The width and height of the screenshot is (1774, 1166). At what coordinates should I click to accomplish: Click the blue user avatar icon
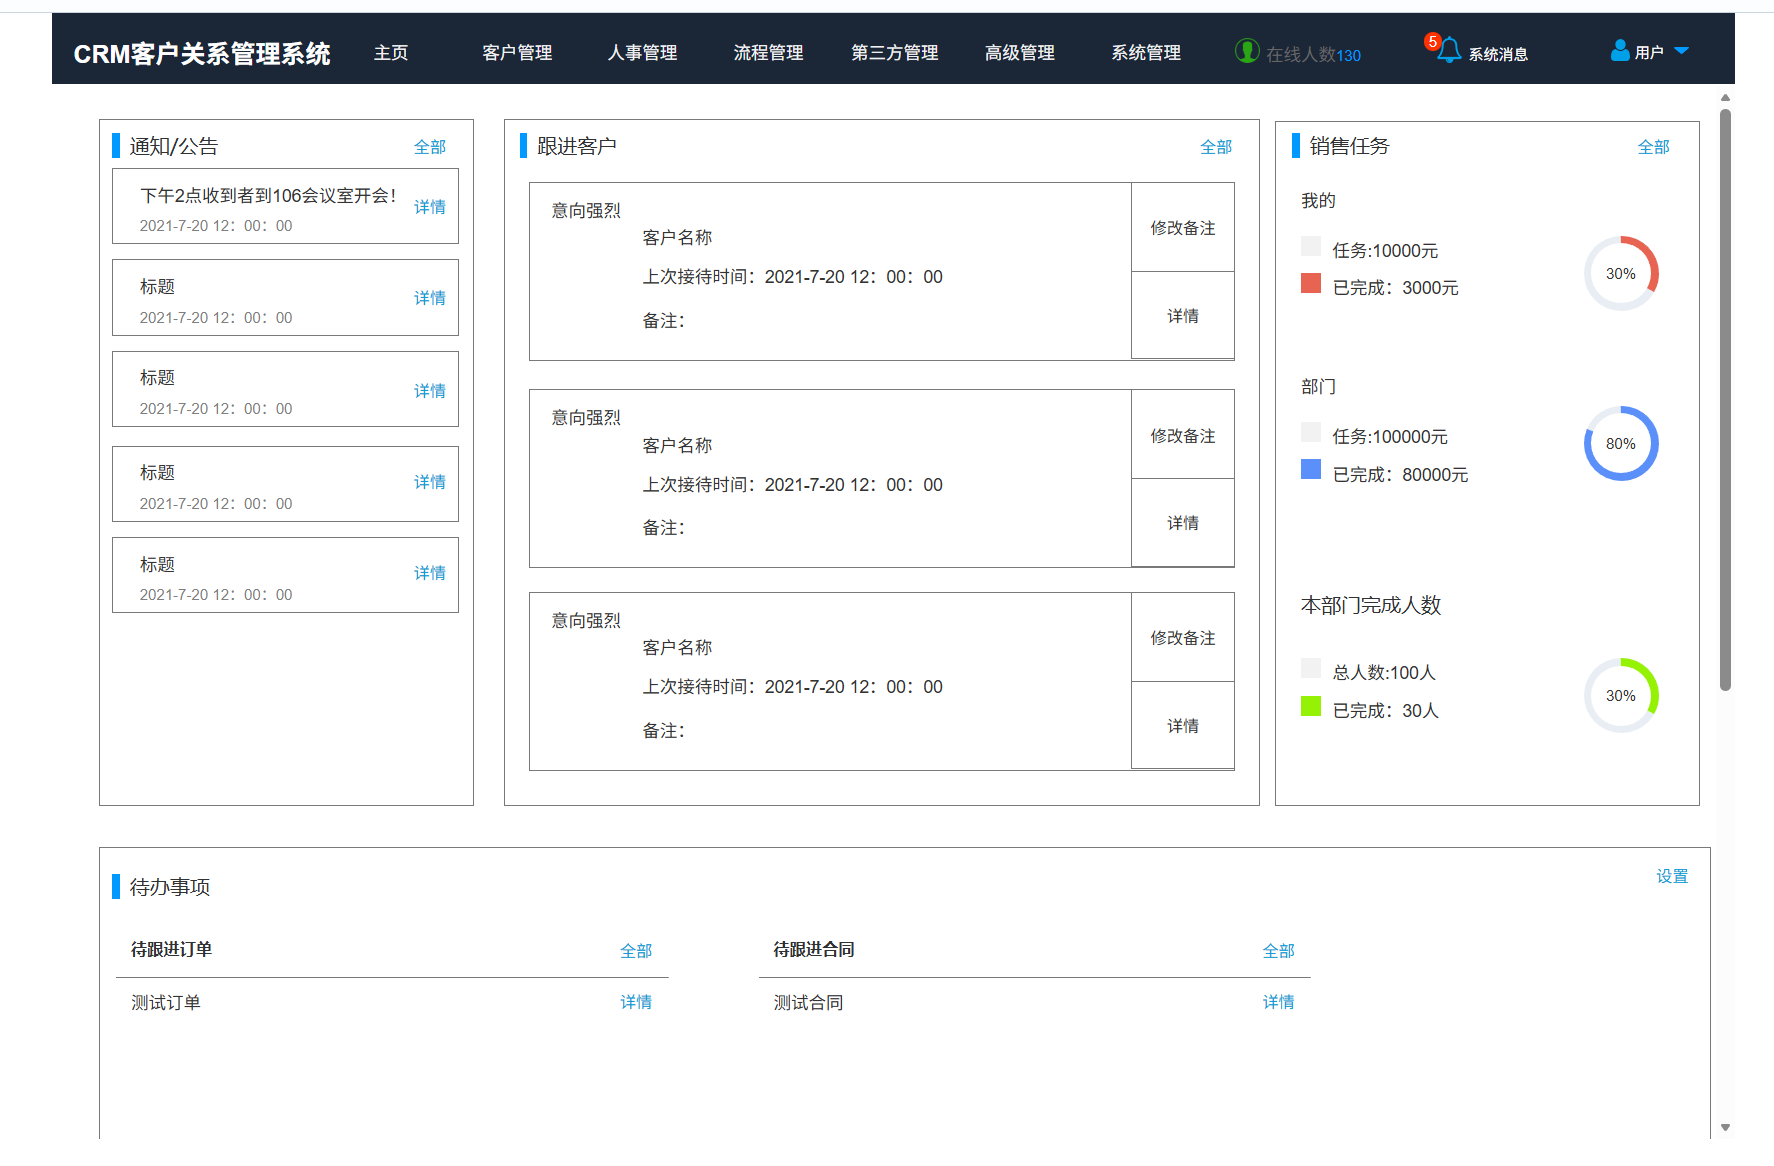click(1618, 50)
